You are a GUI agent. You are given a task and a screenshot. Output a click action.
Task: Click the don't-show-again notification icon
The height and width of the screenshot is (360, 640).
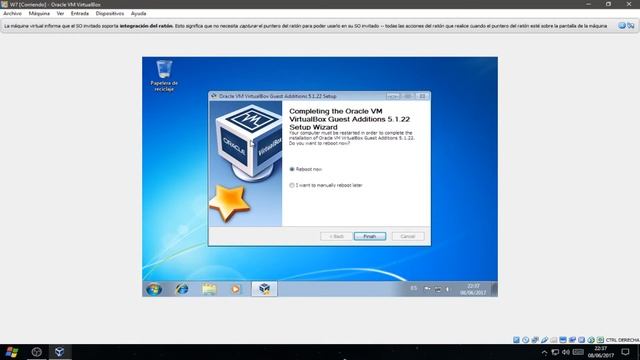[631, 25]
